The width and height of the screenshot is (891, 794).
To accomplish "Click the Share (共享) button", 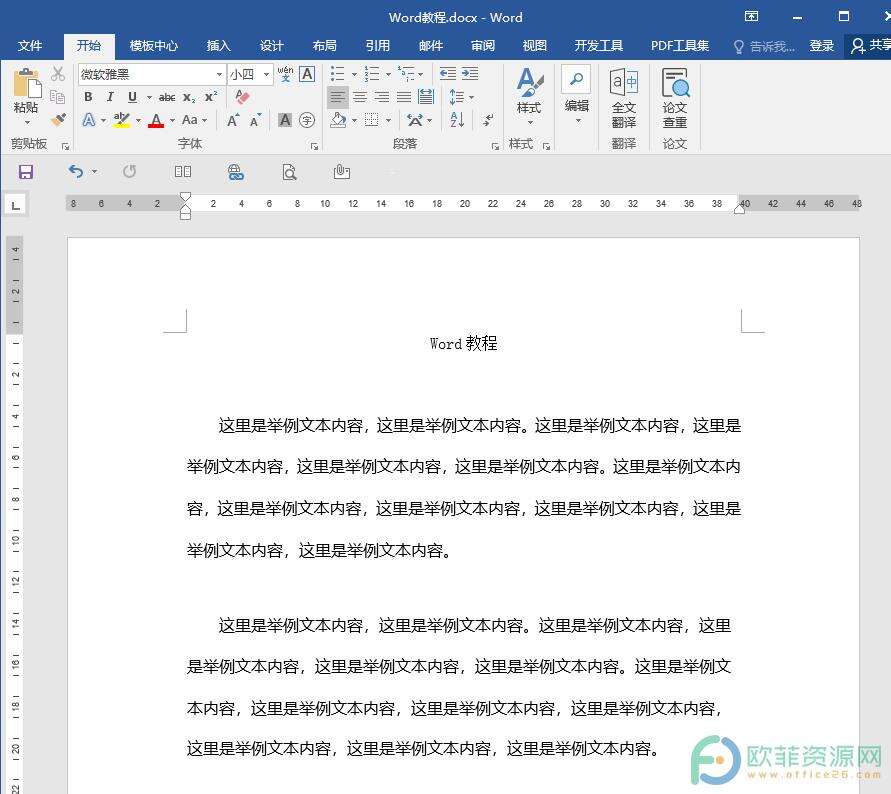I will point(871,46).
